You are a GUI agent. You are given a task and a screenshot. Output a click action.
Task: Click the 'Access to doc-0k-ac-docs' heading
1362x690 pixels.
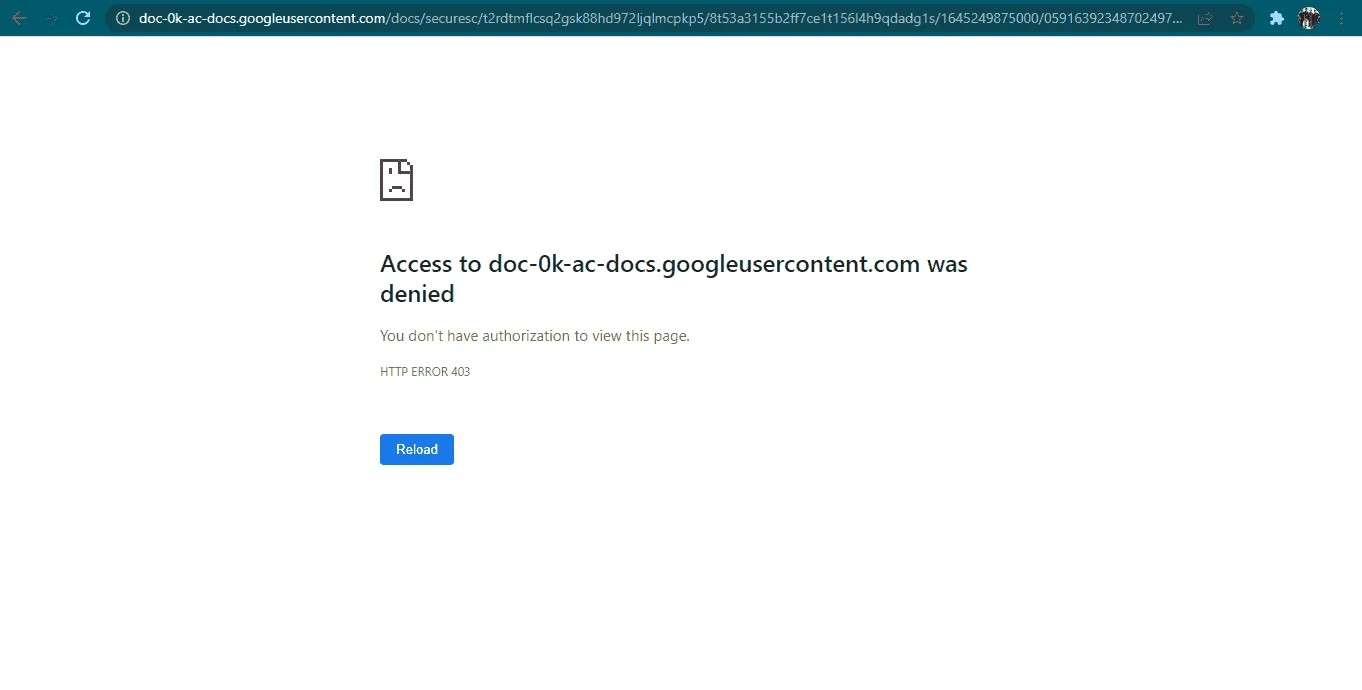674,279
